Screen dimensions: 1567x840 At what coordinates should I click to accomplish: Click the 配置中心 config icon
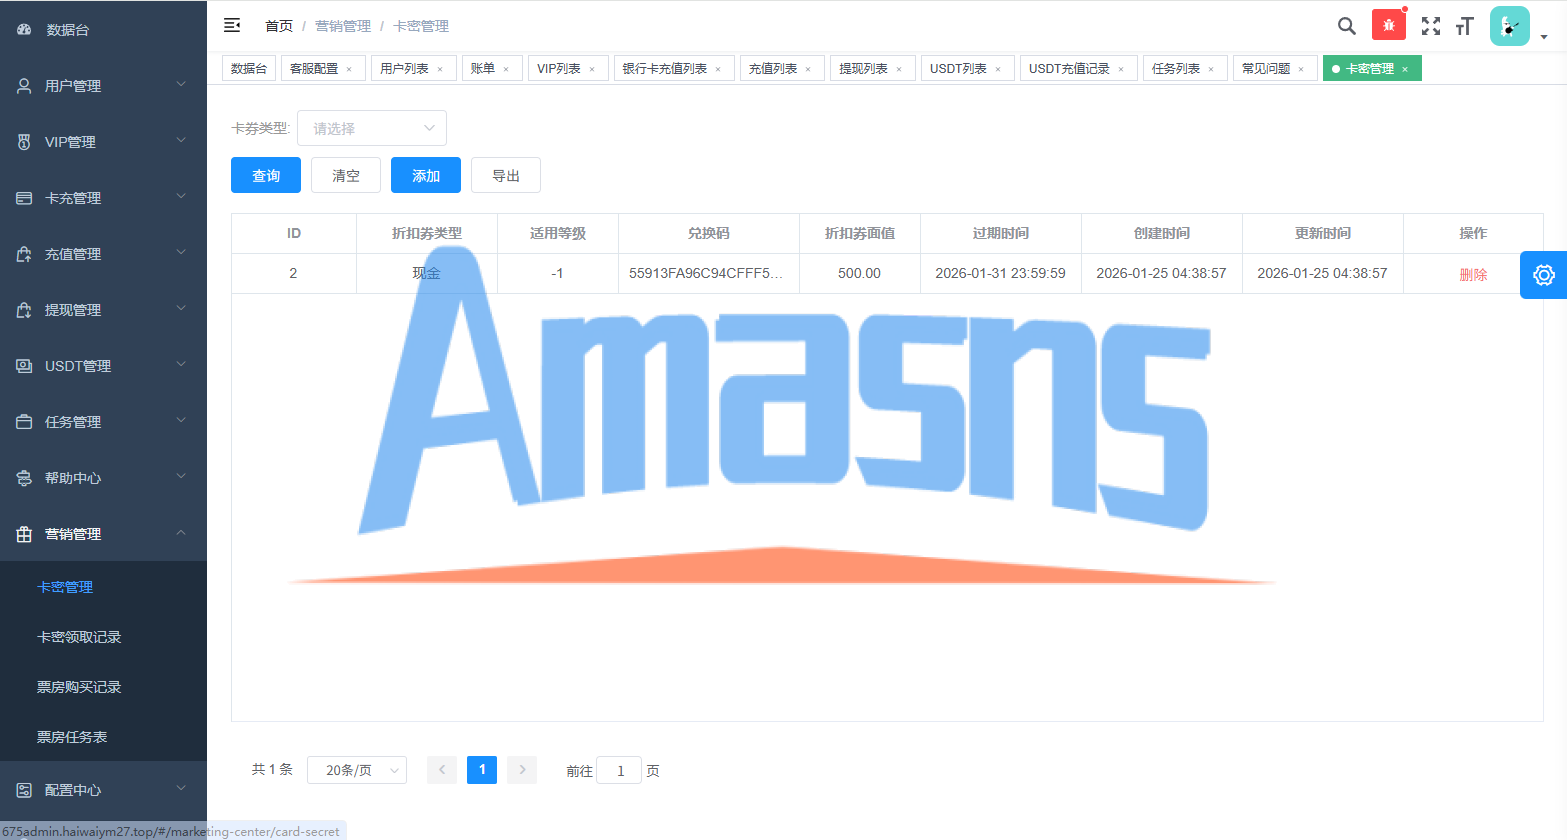pyautogui.click(x=24, y=790)
